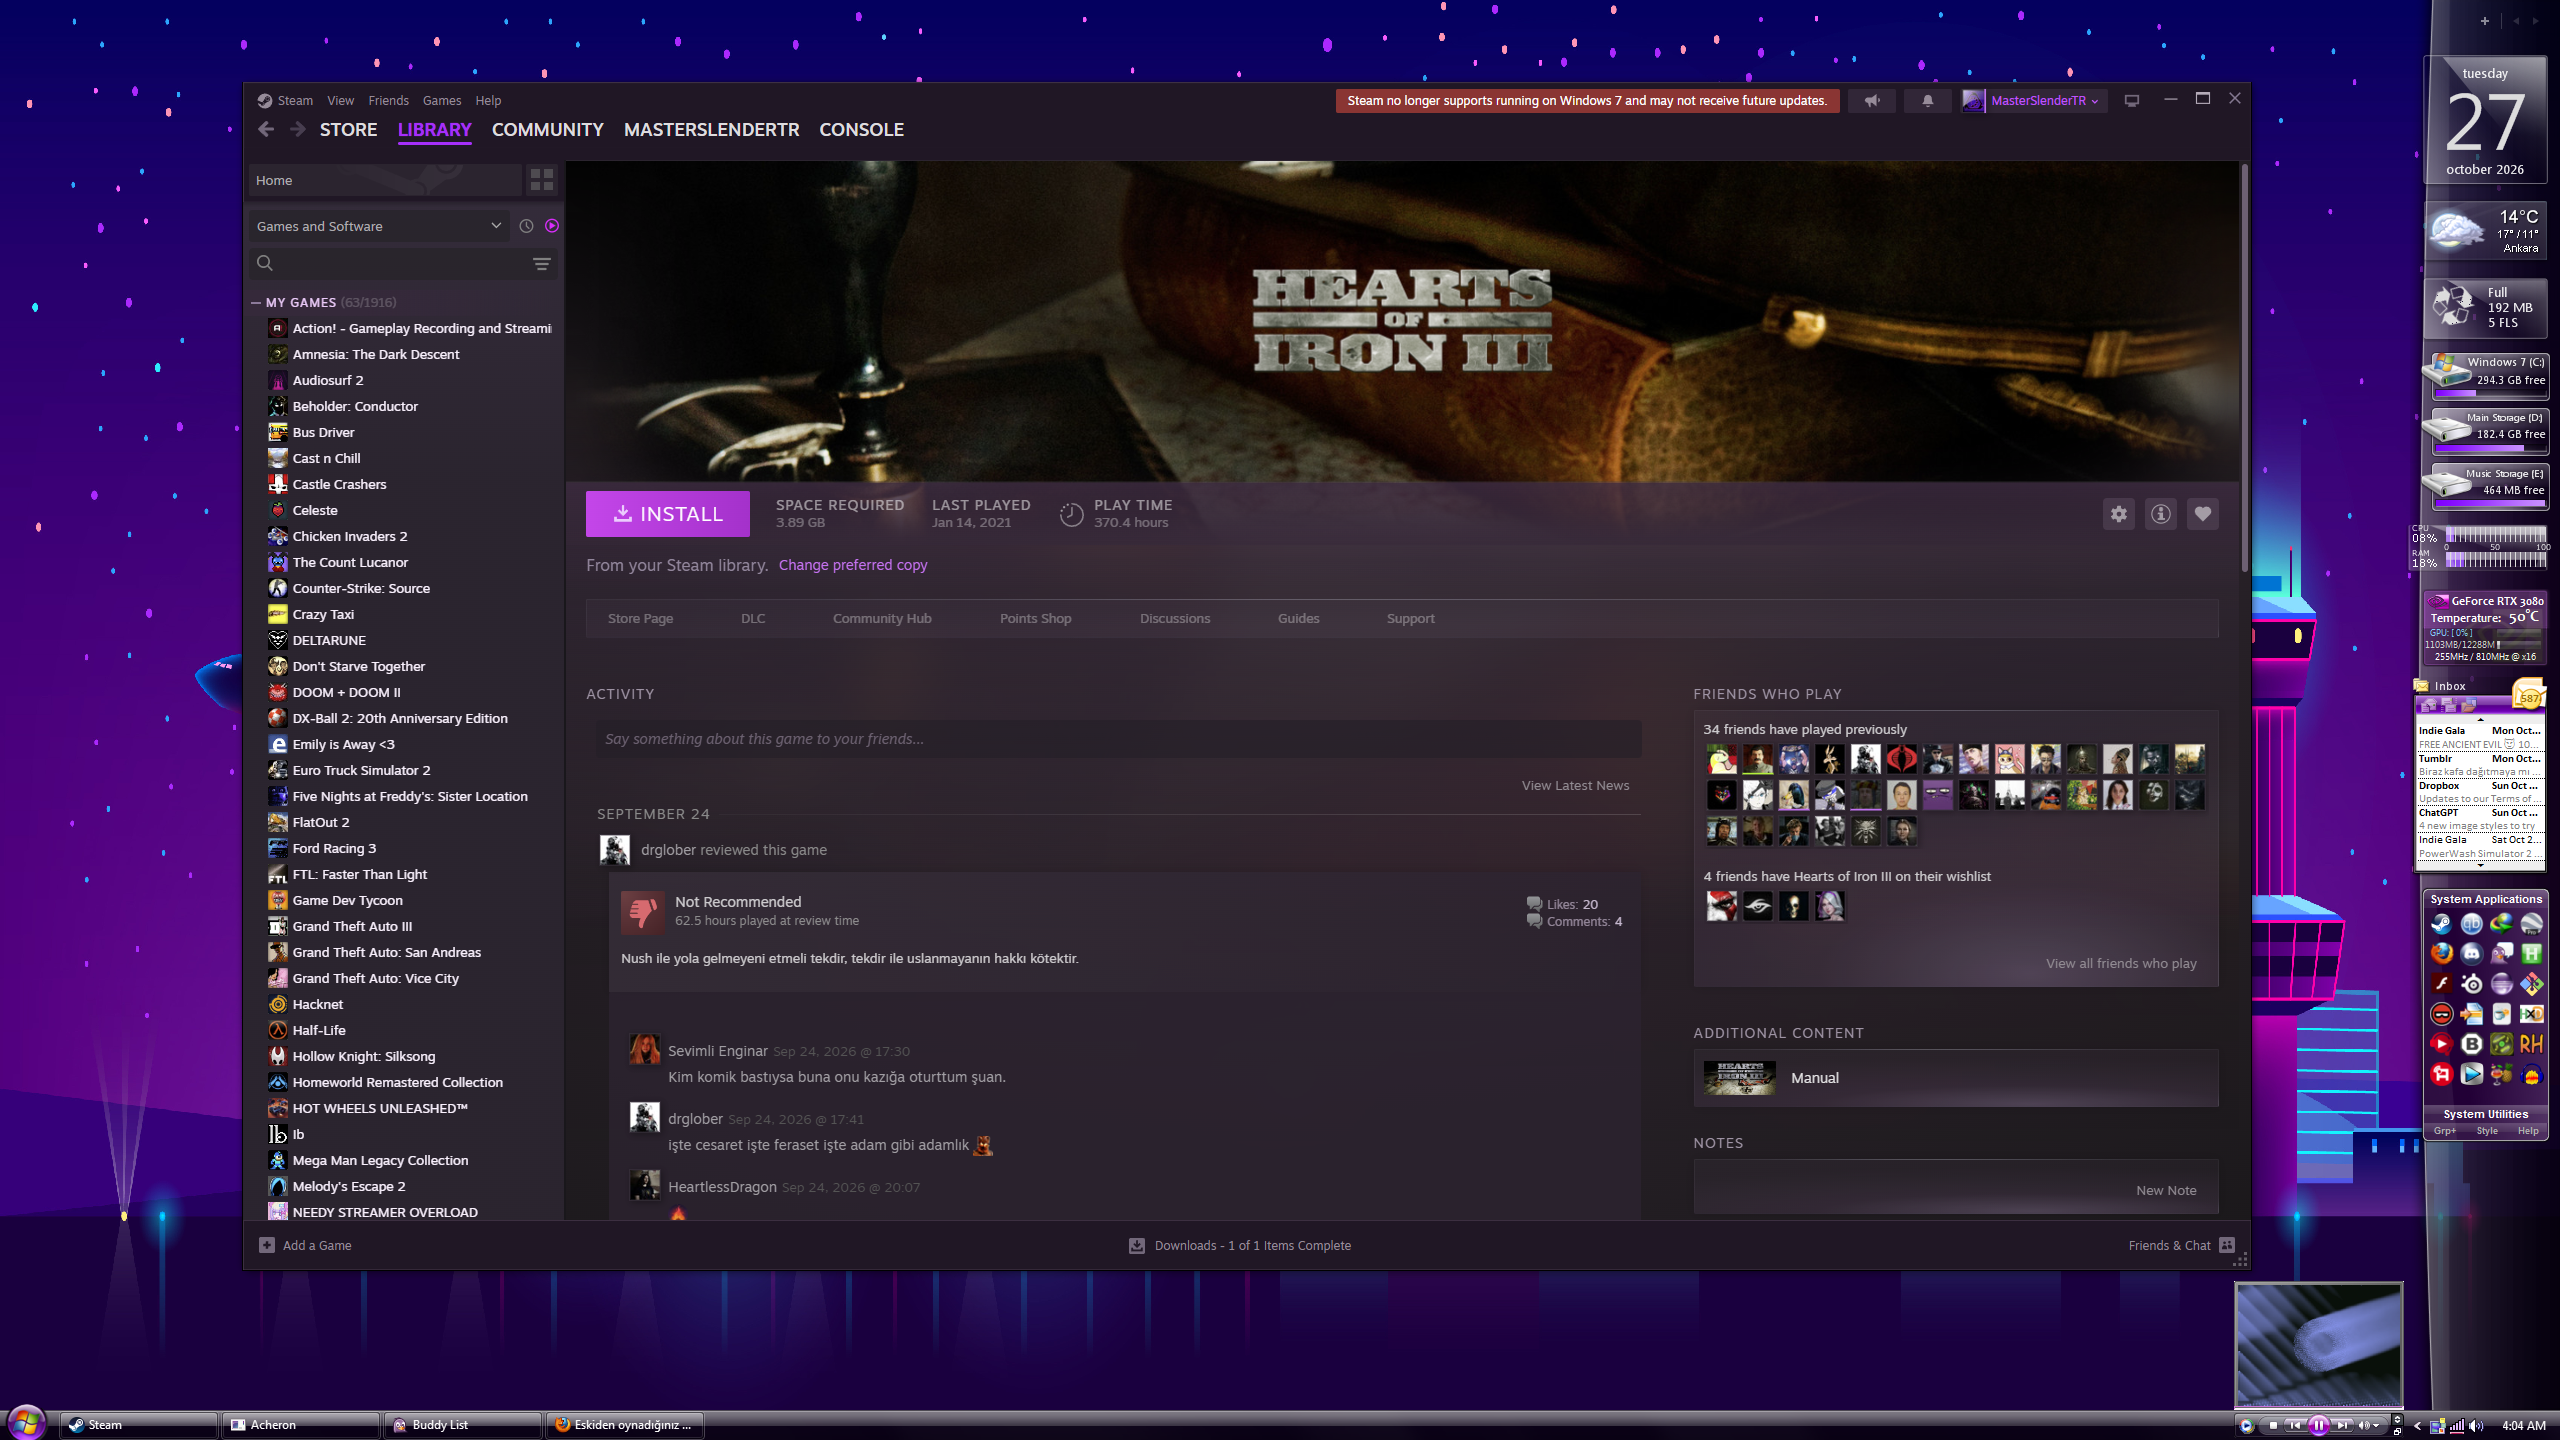Open the notifications bell
This screenshot has width=2560, height=1440.
(x=1927, y=101)
